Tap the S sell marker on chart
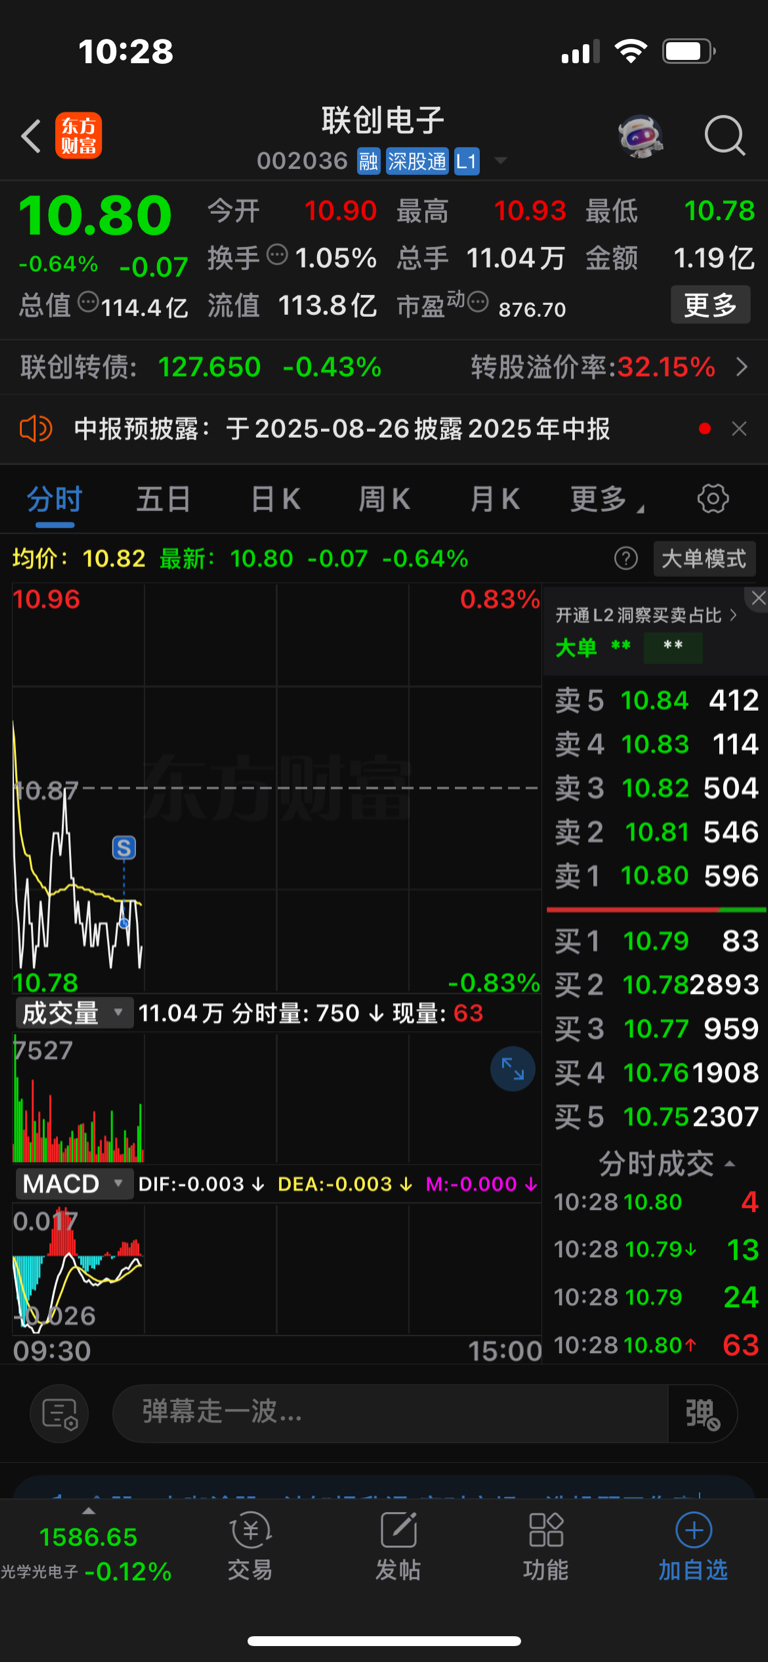The height and width of the screenshot is (1663, 768). tap(124, 848)
